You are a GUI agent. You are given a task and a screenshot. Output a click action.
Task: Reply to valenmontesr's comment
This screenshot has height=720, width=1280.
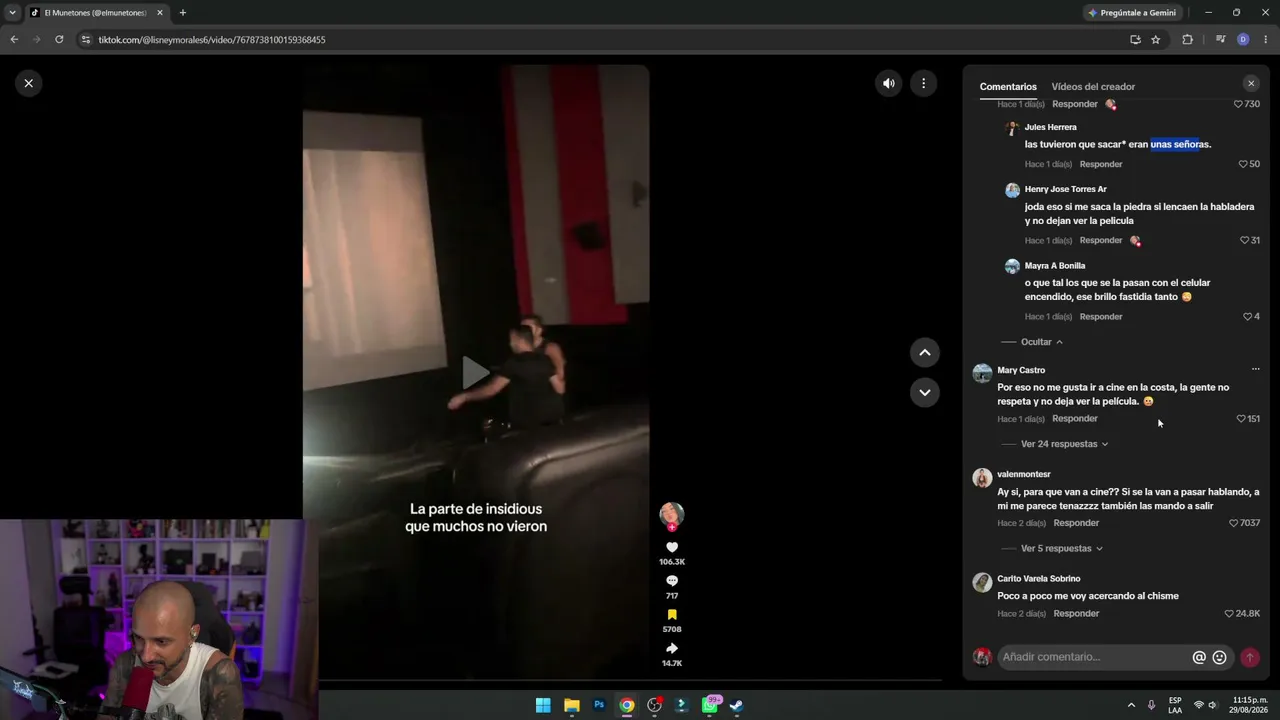pyautogui.click(x=1076, y=523)
